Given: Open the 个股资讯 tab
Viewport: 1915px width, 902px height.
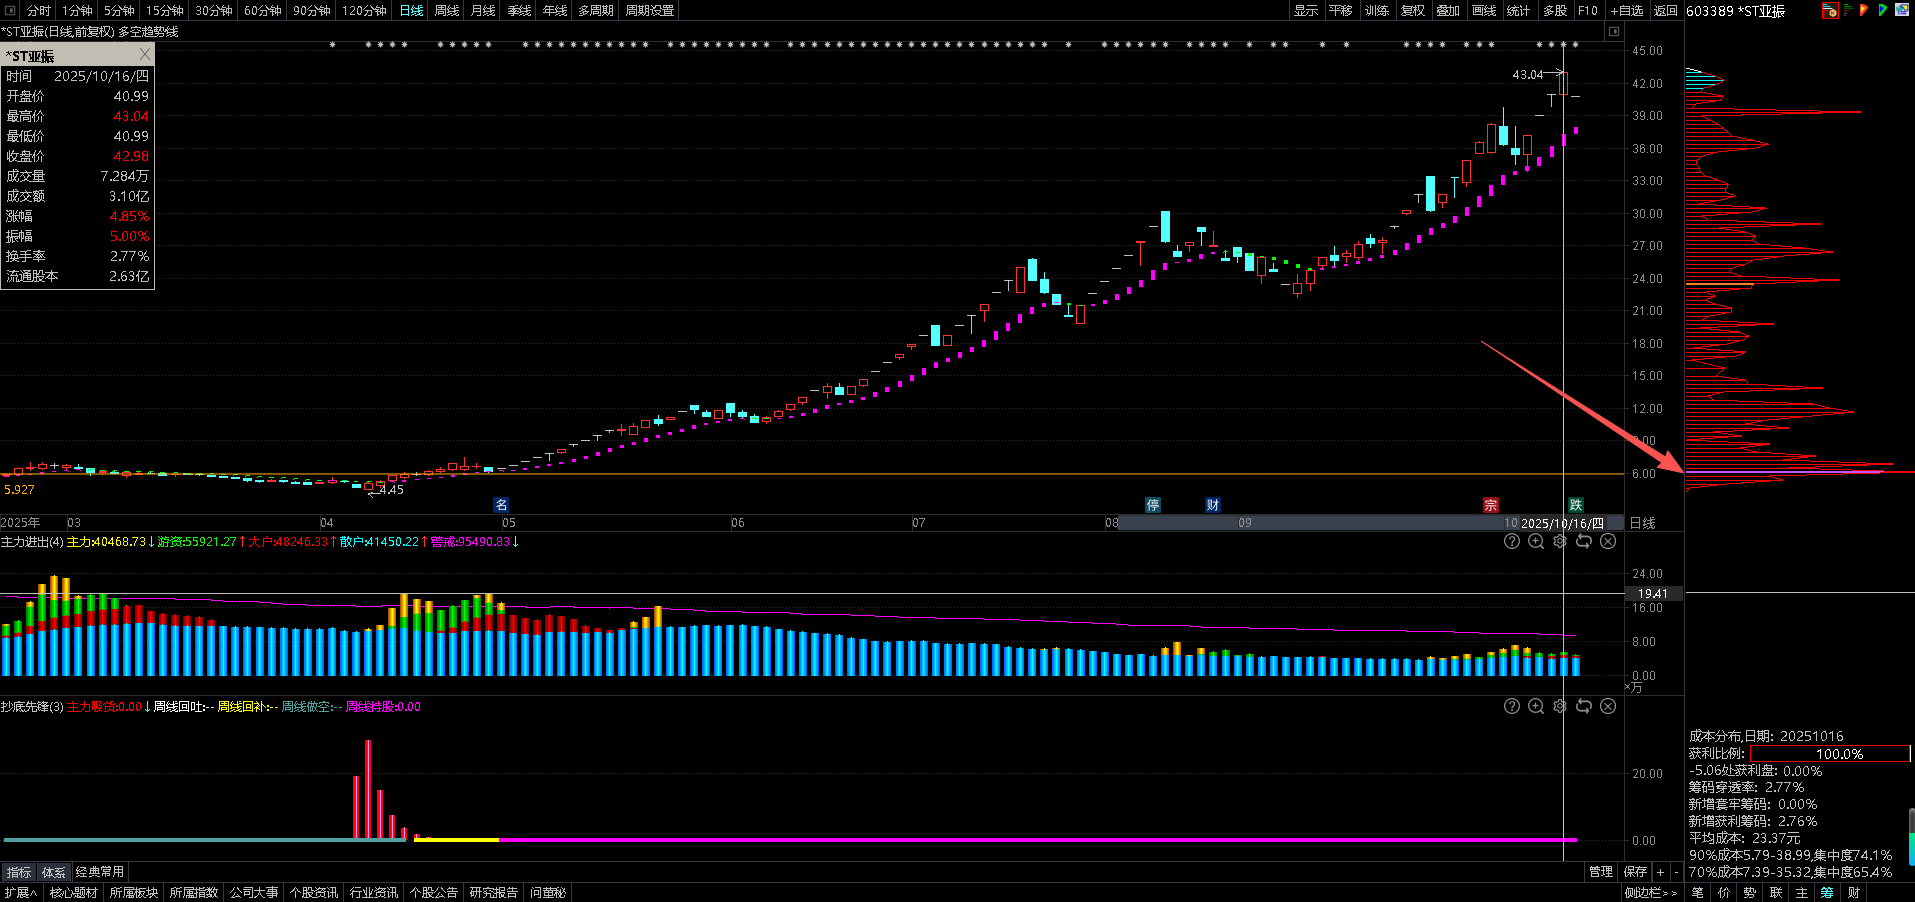Looking at the screenshot, I should pyautogui.click(x=314, y=892).
